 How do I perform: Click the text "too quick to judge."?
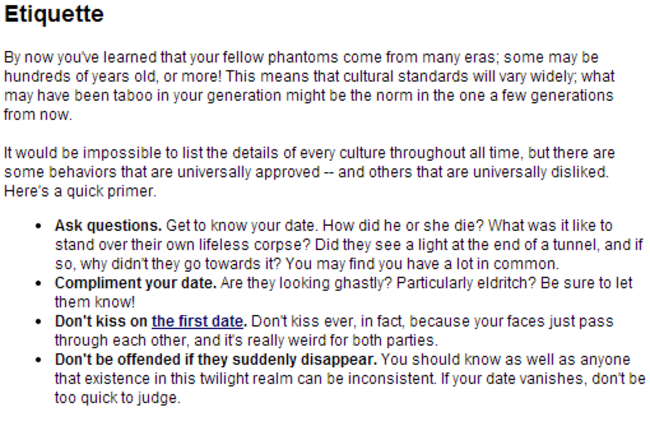[x=118, y=398]
